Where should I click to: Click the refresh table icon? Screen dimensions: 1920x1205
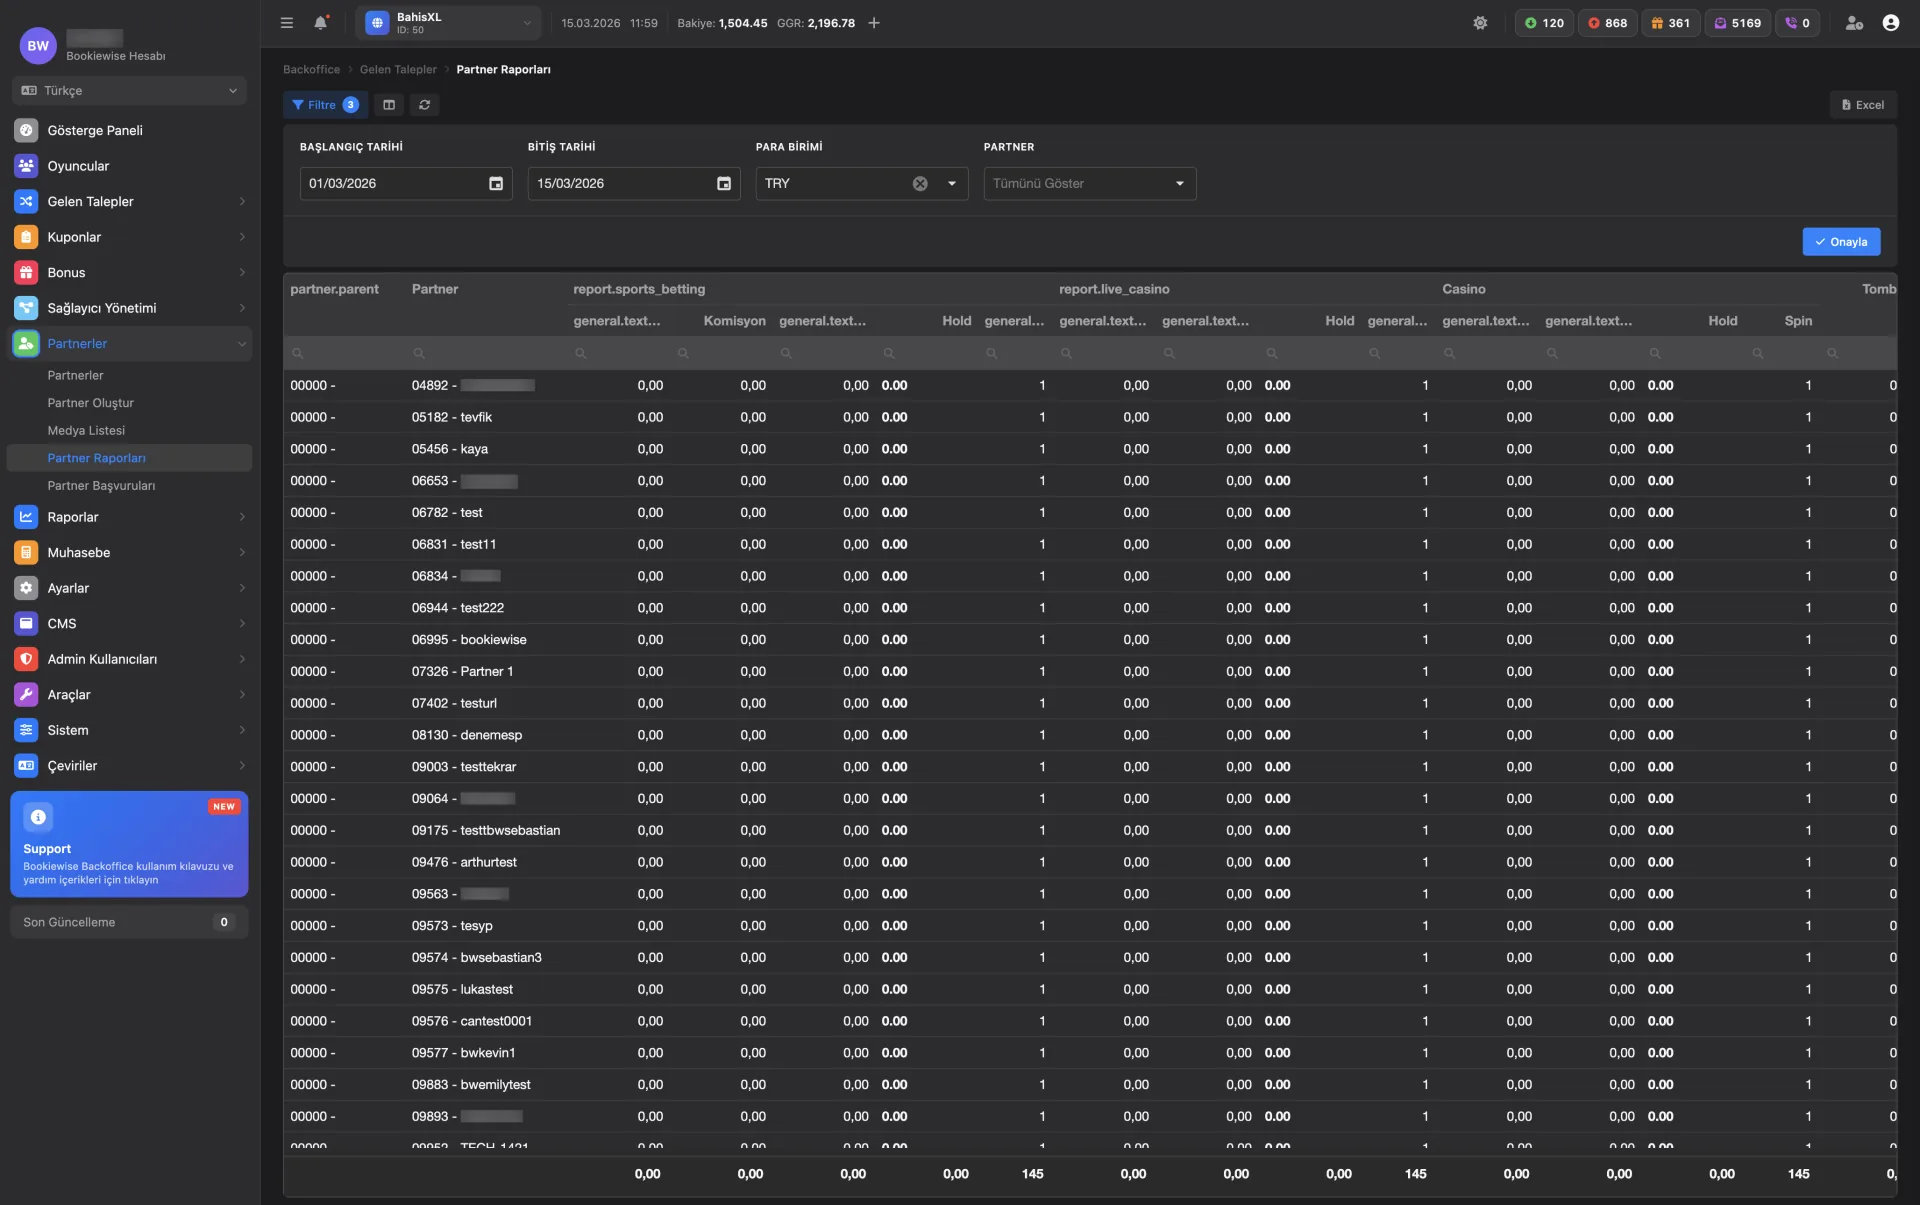(424, 105)
